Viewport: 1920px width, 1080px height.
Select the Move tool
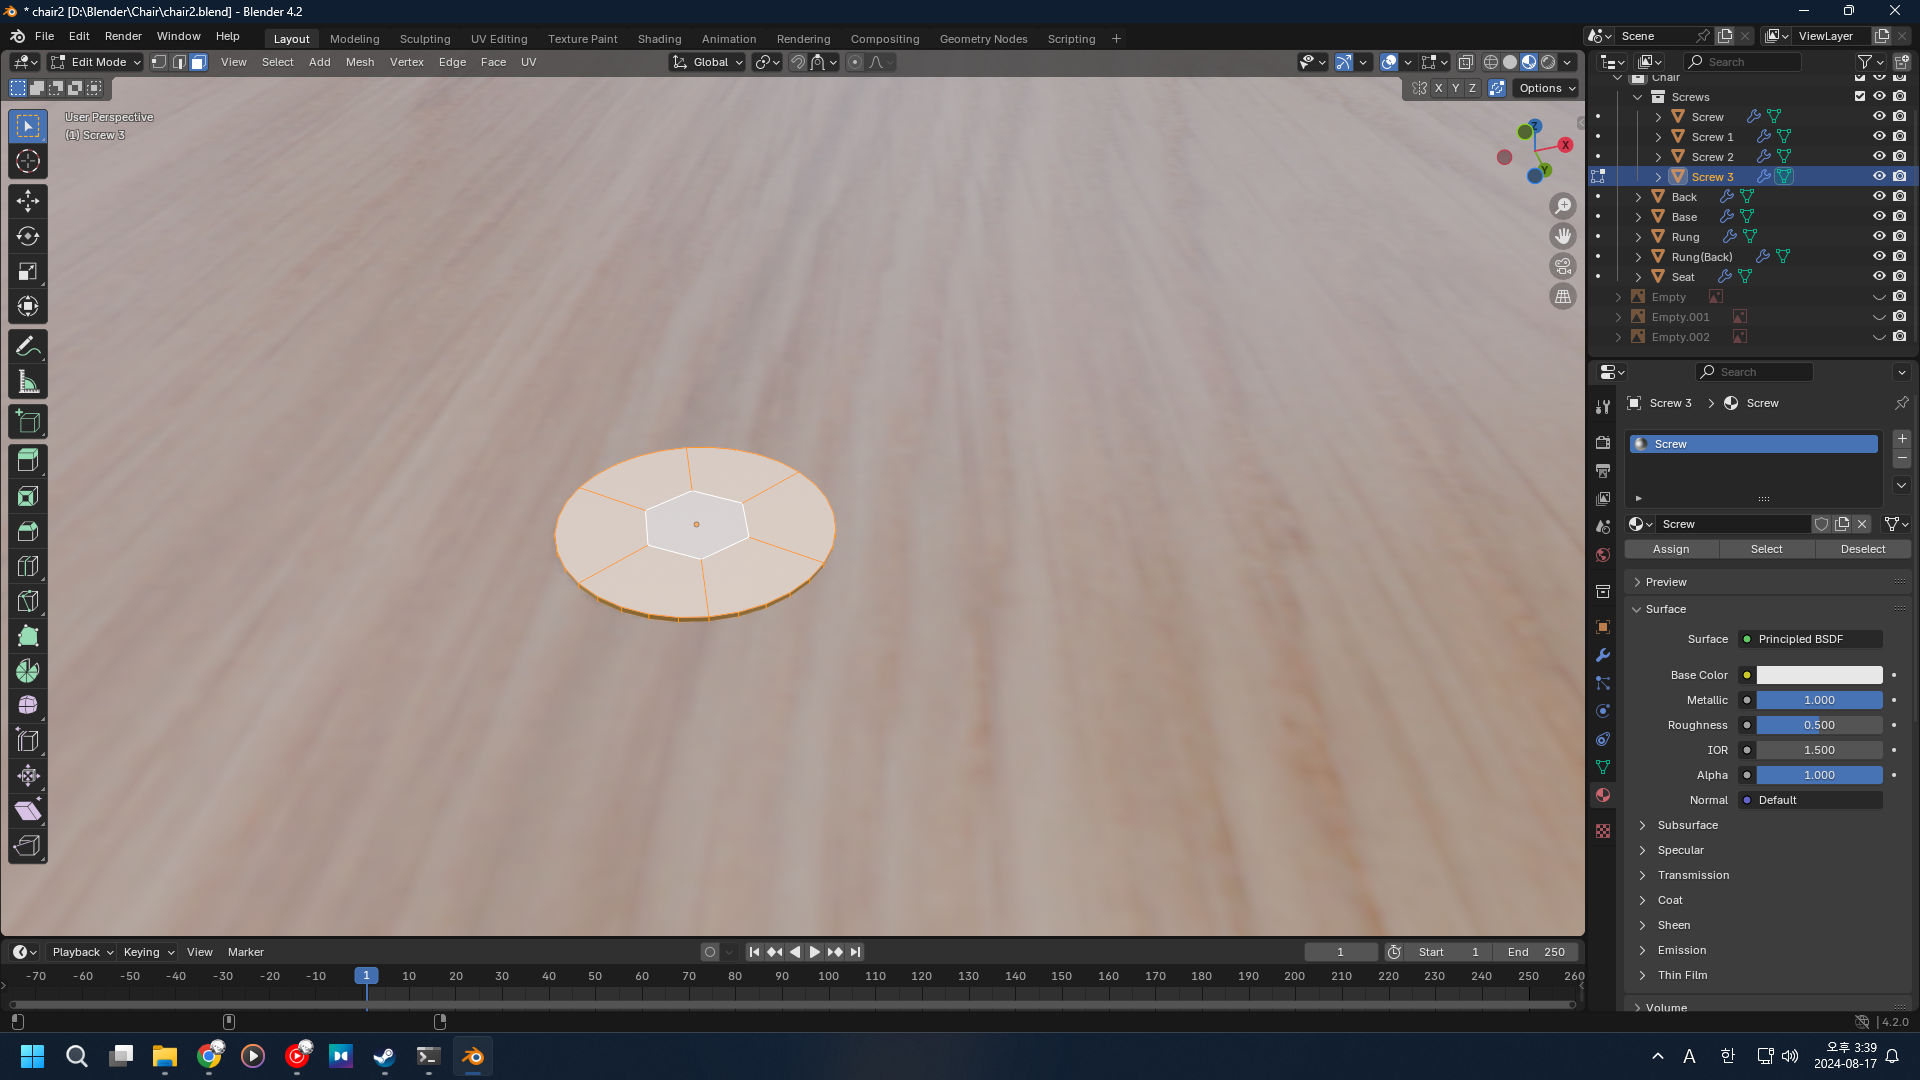(x=28, y=201)
